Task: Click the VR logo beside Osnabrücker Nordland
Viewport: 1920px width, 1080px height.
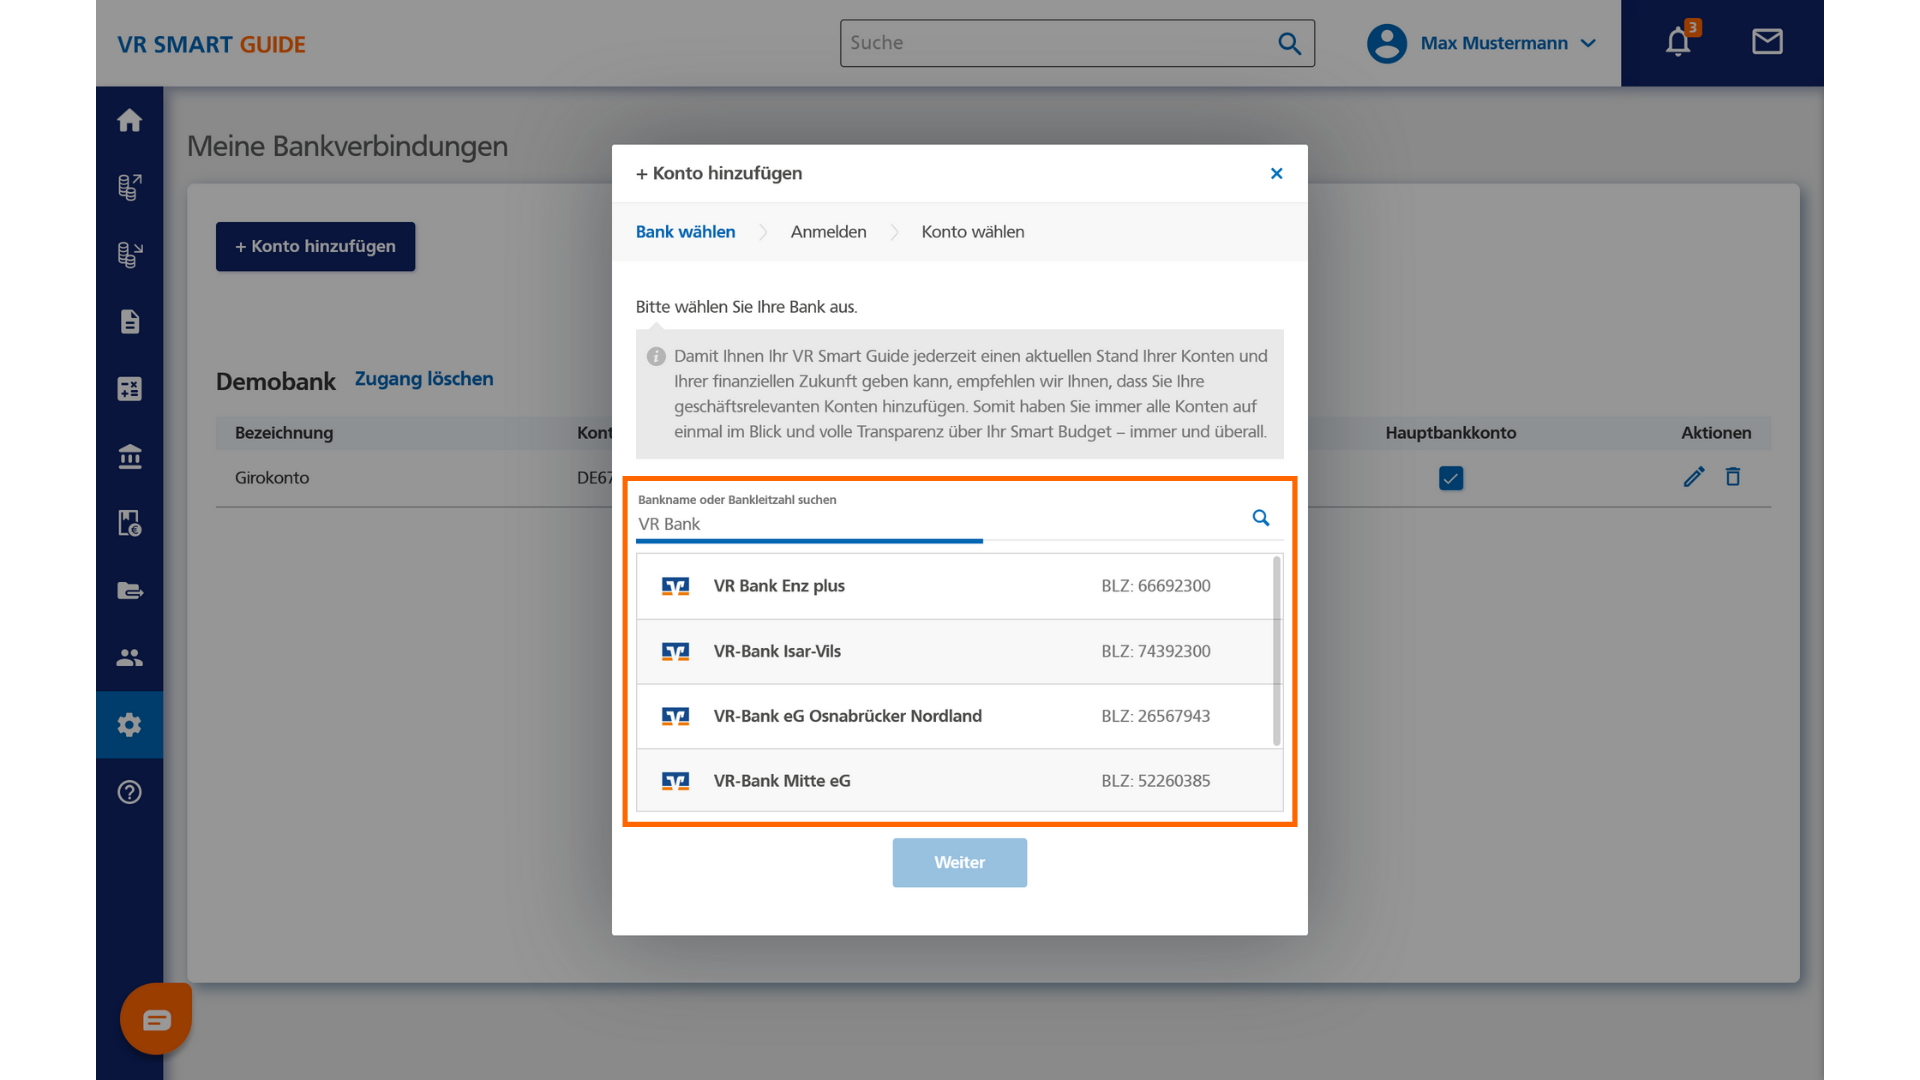Action: 676,716
